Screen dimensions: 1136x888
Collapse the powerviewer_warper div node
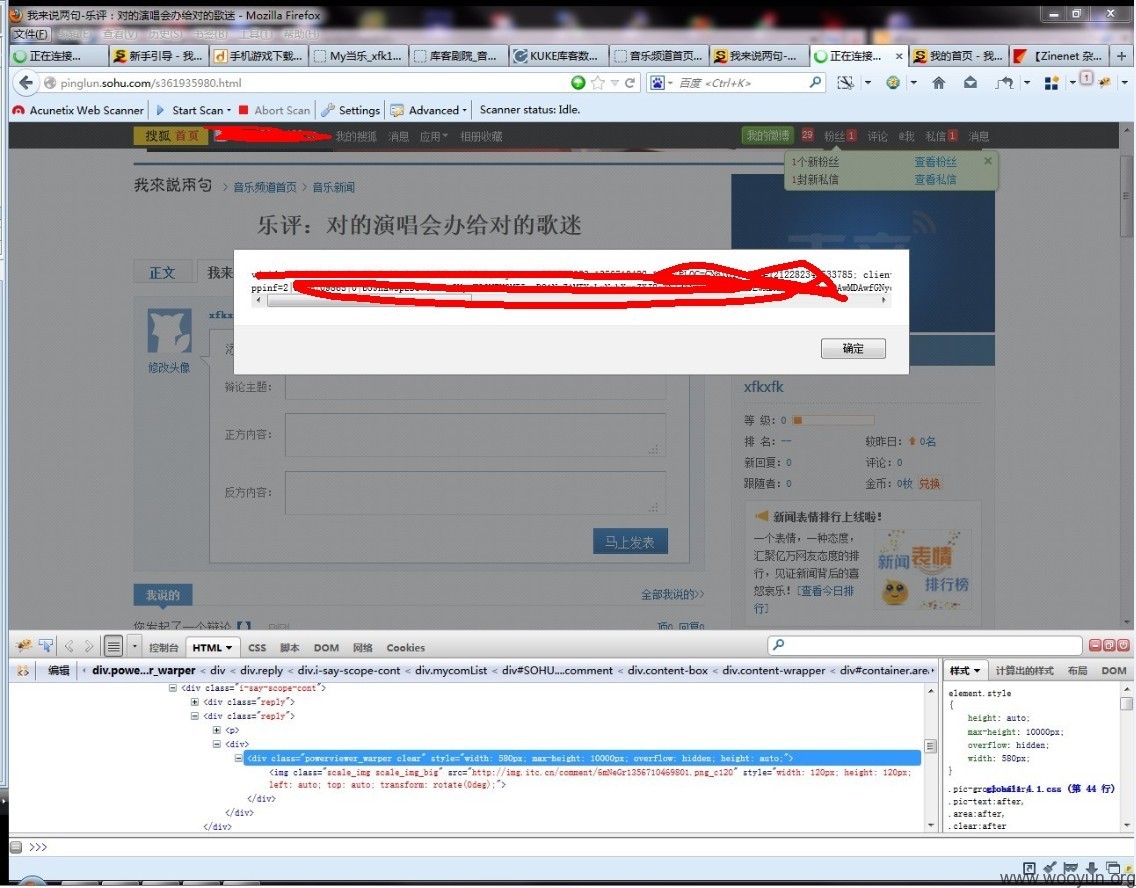click(238, 758)
